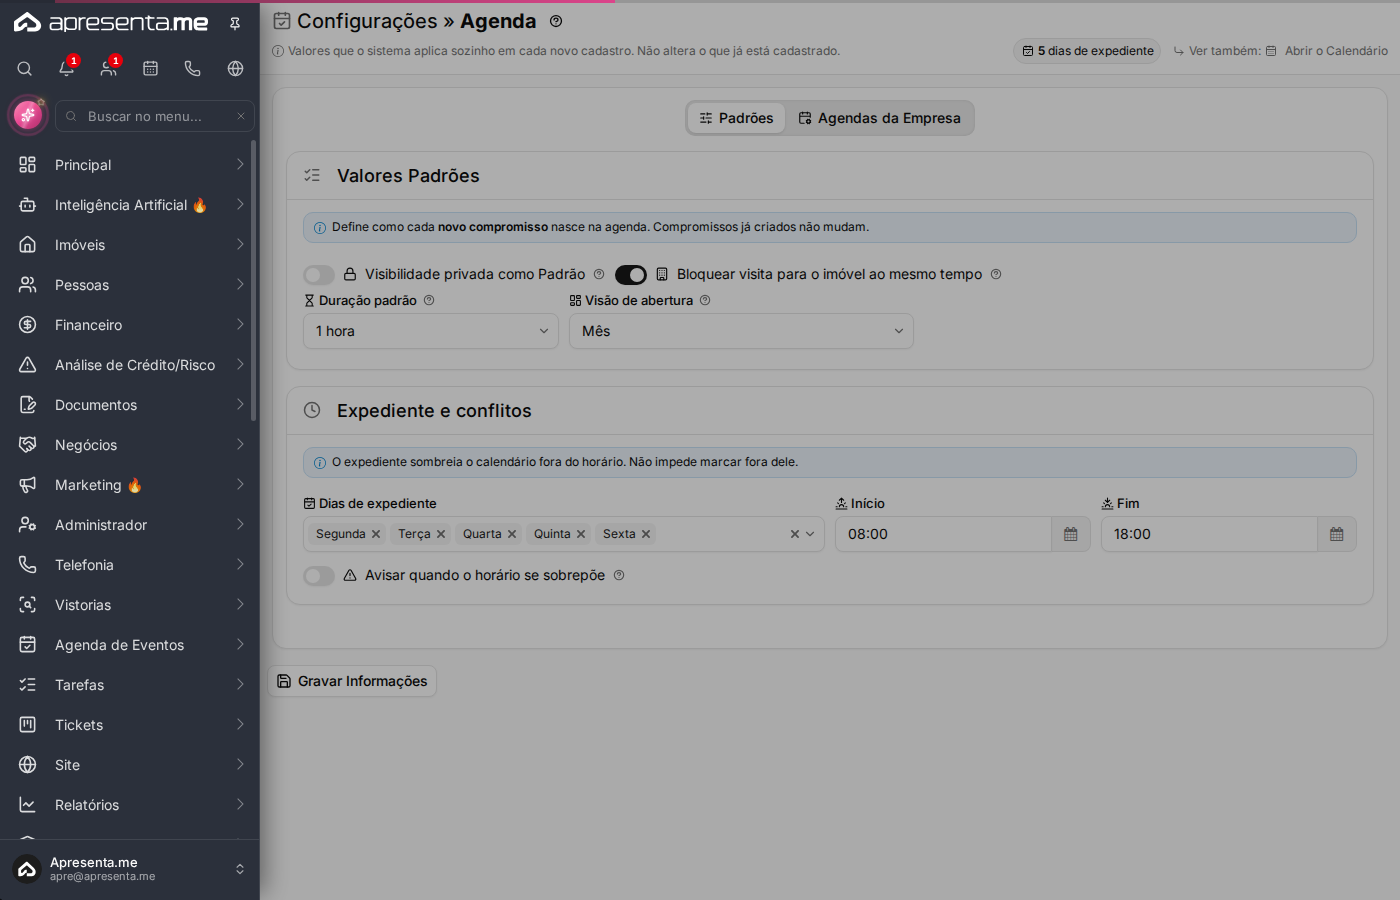Open the Principal menu item
The height and width of the screenshot is (900, 1400).
[130, 165]
